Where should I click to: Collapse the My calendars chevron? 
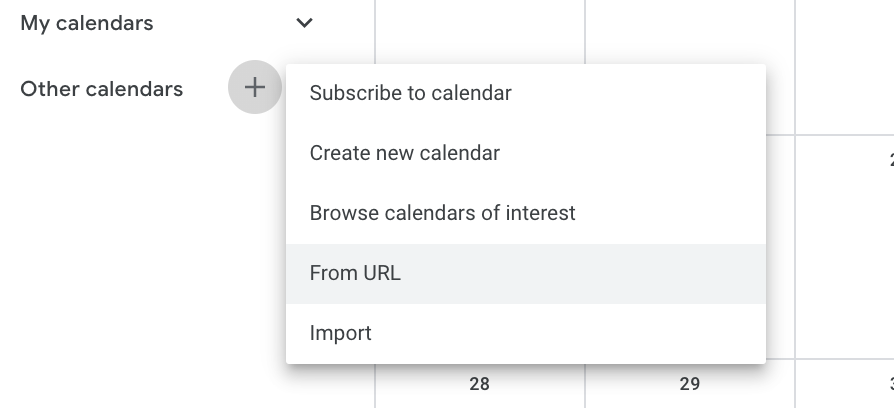click(305, 23)
